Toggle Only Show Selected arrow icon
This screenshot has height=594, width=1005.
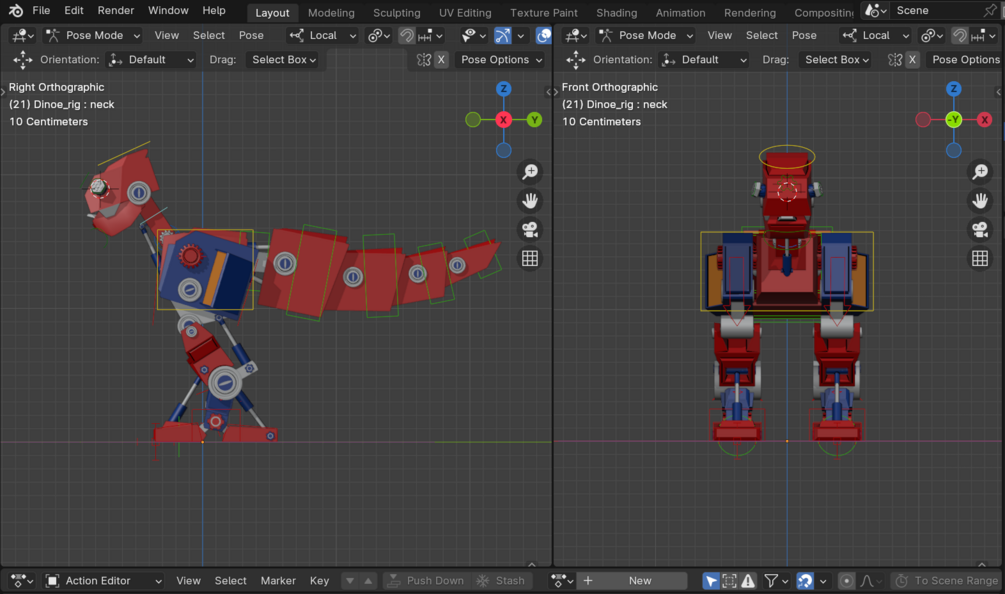pyautogui.click(x=711, y=581)
